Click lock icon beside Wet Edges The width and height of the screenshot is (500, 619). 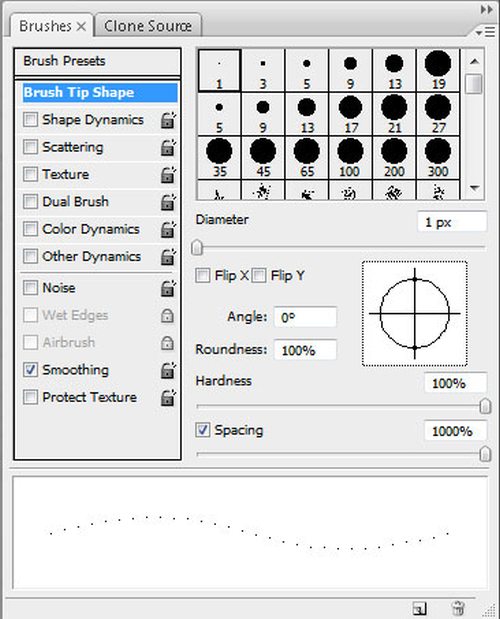(x=167, y=315)
